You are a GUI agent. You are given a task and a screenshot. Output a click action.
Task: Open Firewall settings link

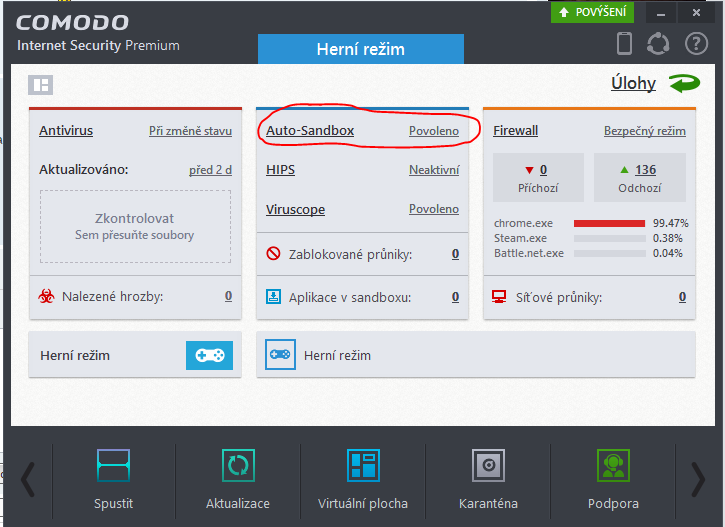[515, 131]
